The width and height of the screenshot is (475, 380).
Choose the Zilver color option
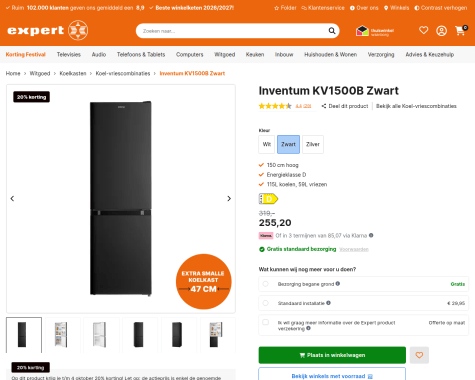[x=313, y=144]
